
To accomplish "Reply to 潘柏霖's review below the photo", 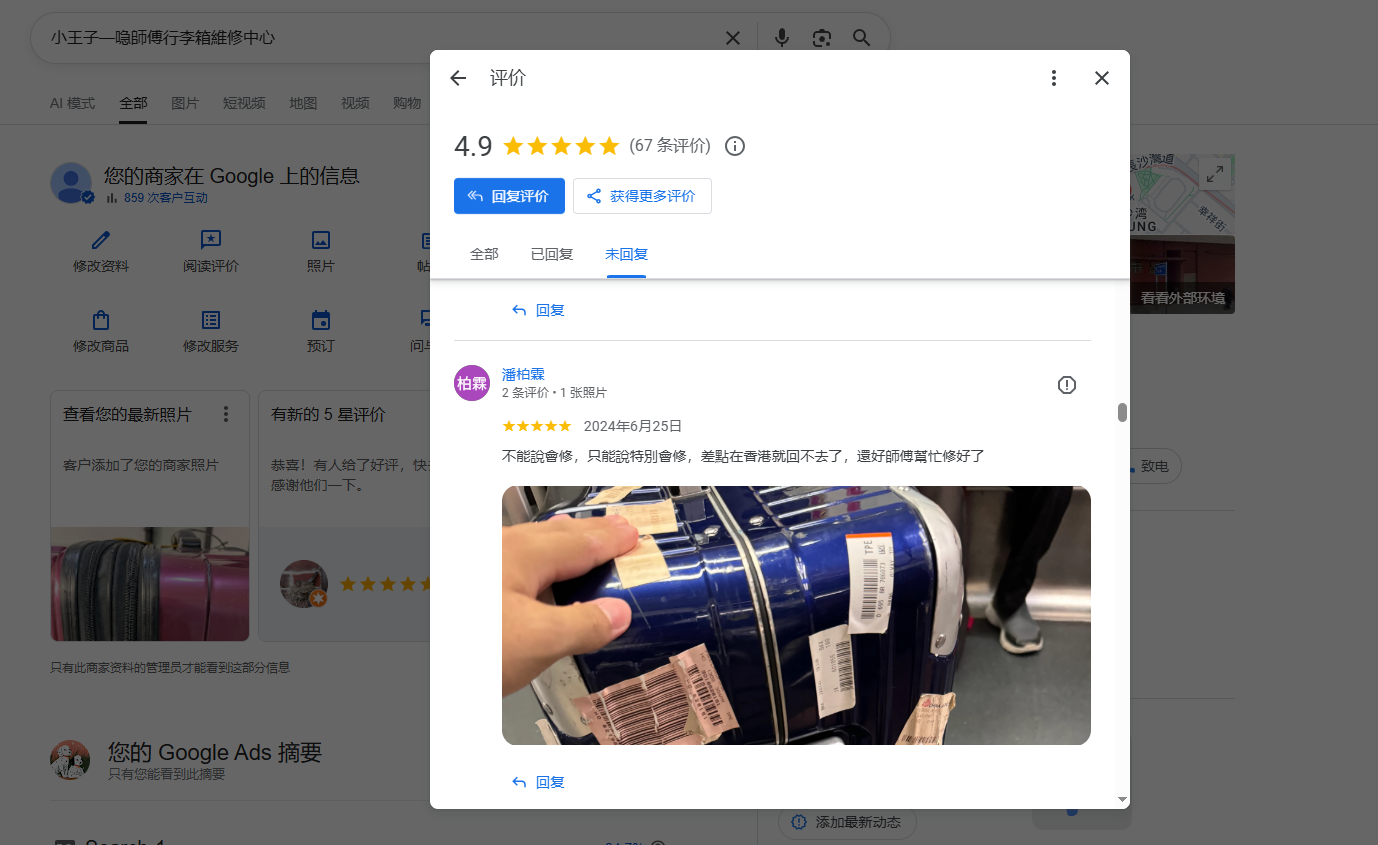I will (x=539, y=782).
